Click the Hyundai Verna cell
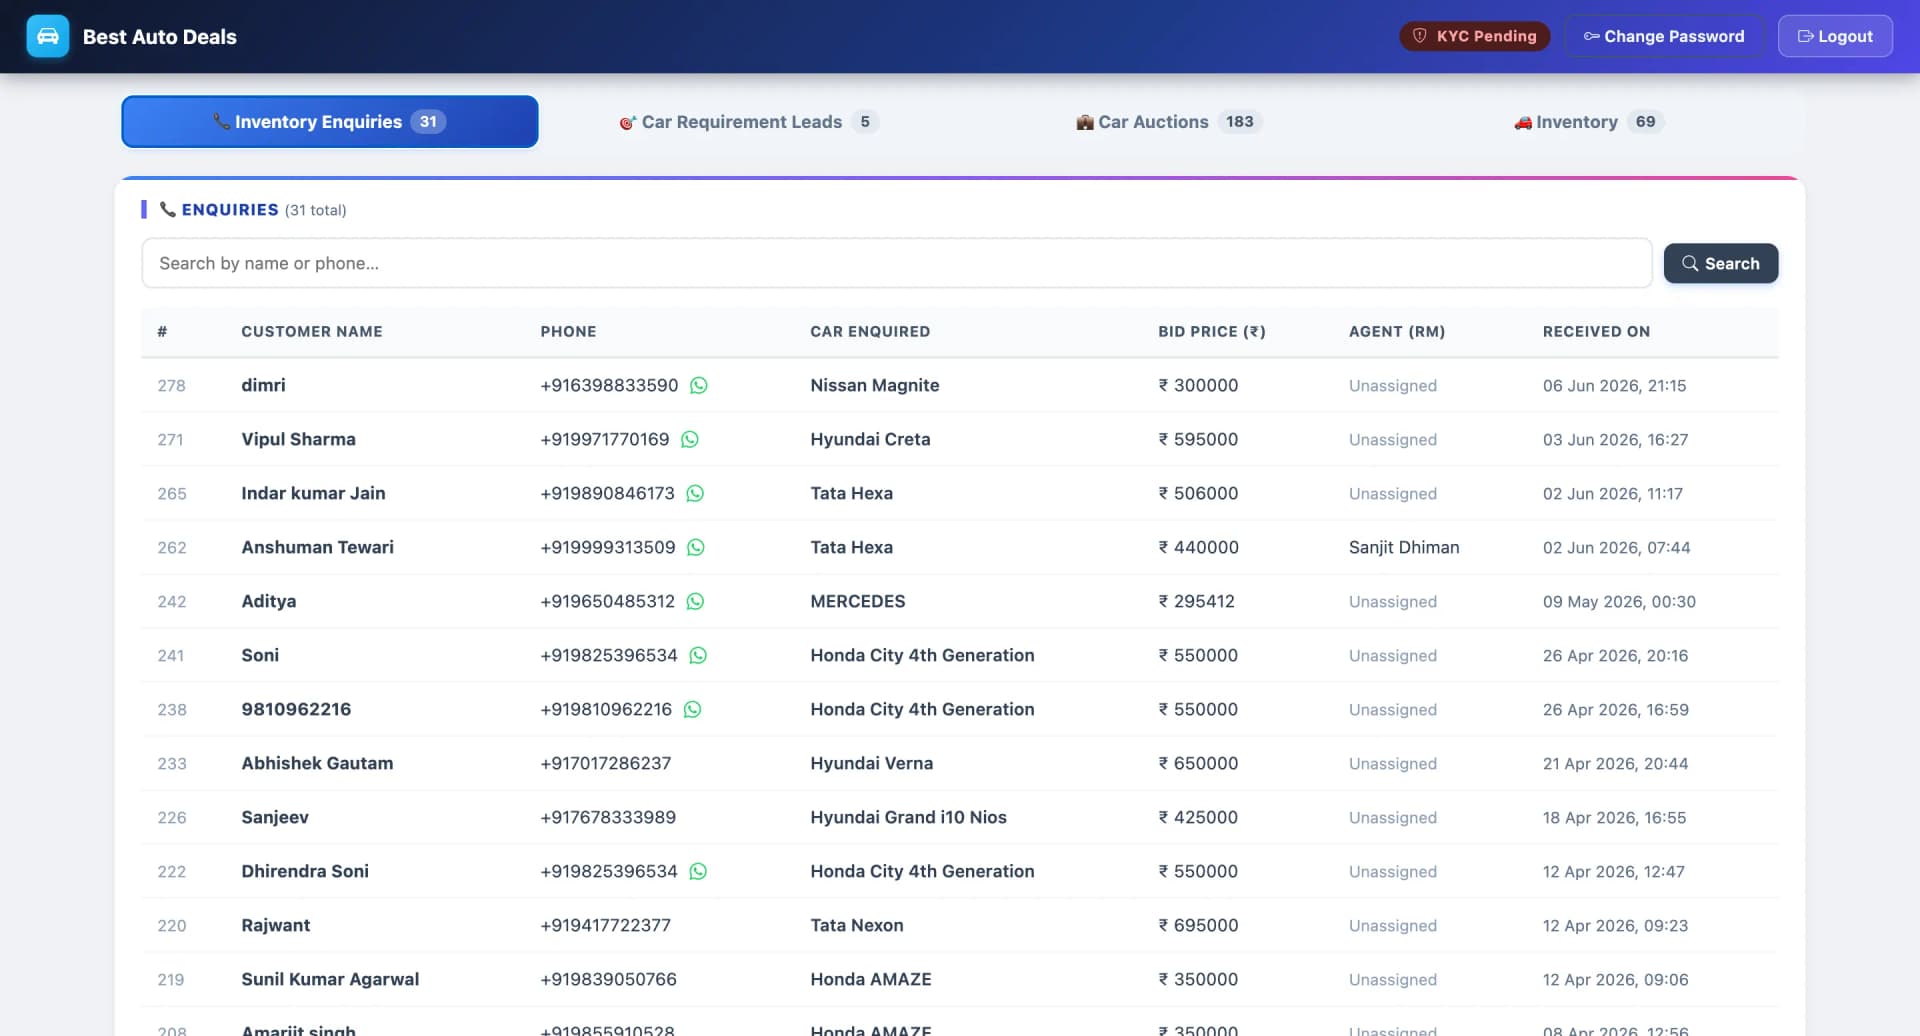The height and width of the screenshot is (1036, 1920). [x=872, y=763]
